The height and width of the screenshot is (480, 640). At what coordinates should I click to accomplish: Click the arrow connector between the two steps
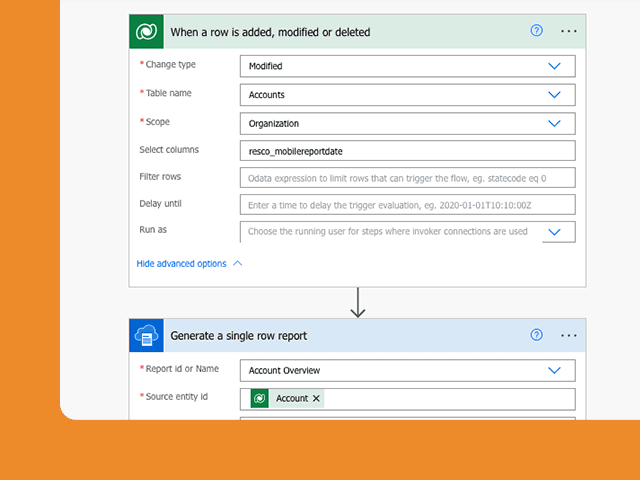[358, 302]
